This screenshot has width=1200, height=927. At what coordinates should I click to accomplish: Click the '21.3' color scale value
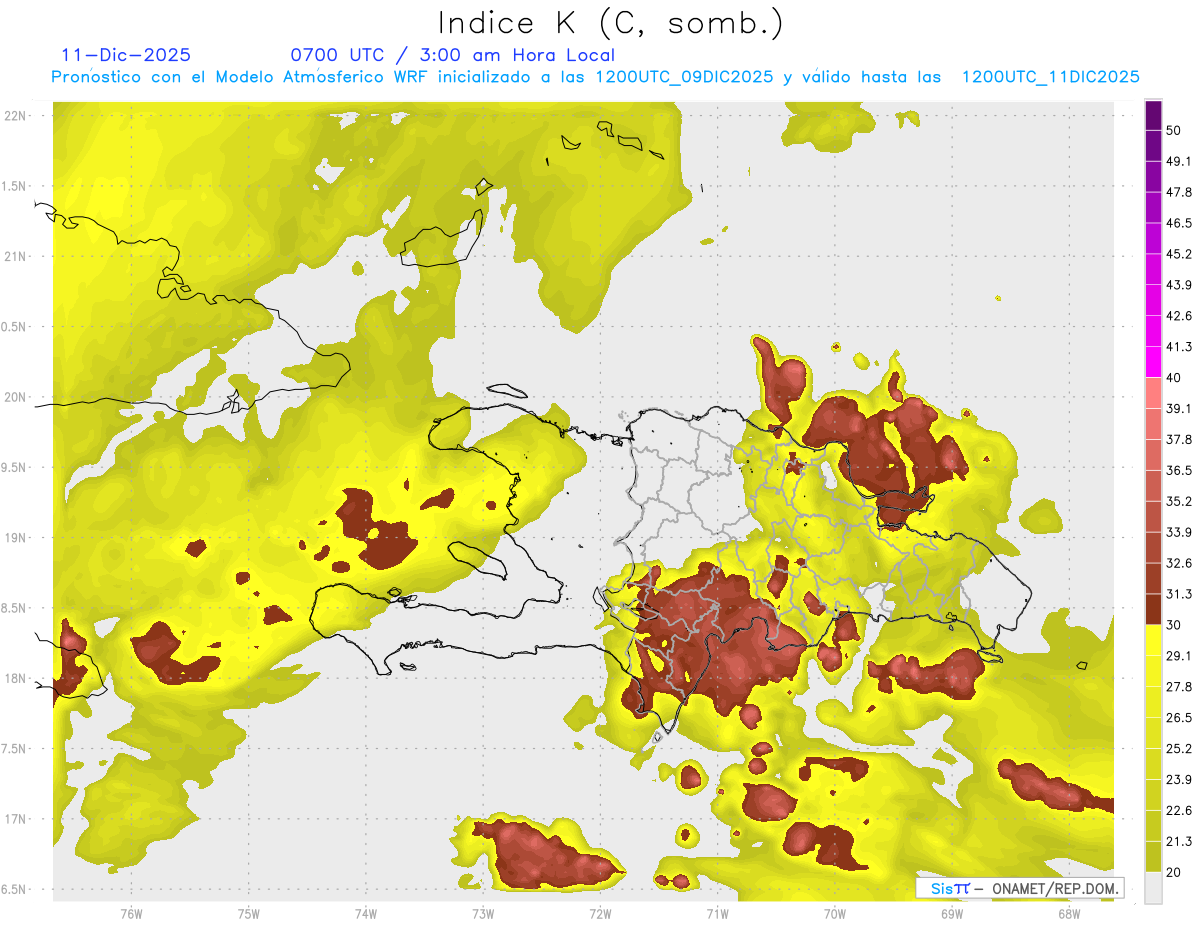click(1179, 841)
